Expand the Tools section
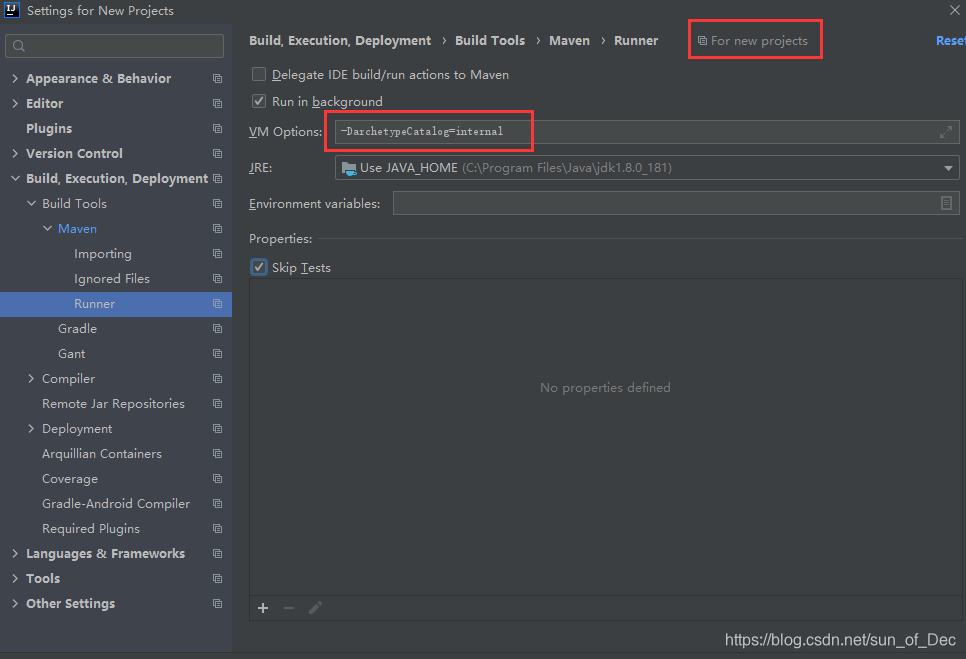Screen dimensions: 966x659 point(15,578)
